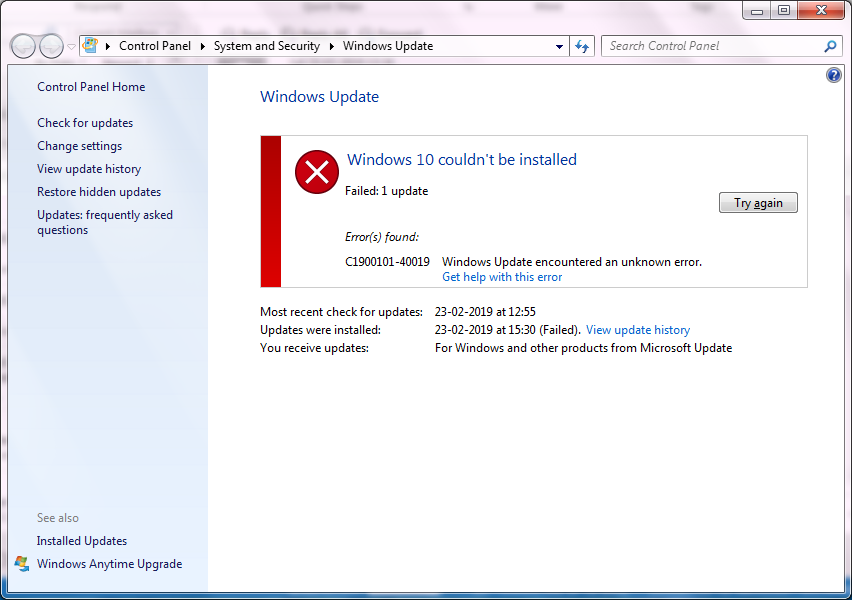The image size is (852, 600).
Task: Click the red error X icon
Action: click(x=317, y=172)
